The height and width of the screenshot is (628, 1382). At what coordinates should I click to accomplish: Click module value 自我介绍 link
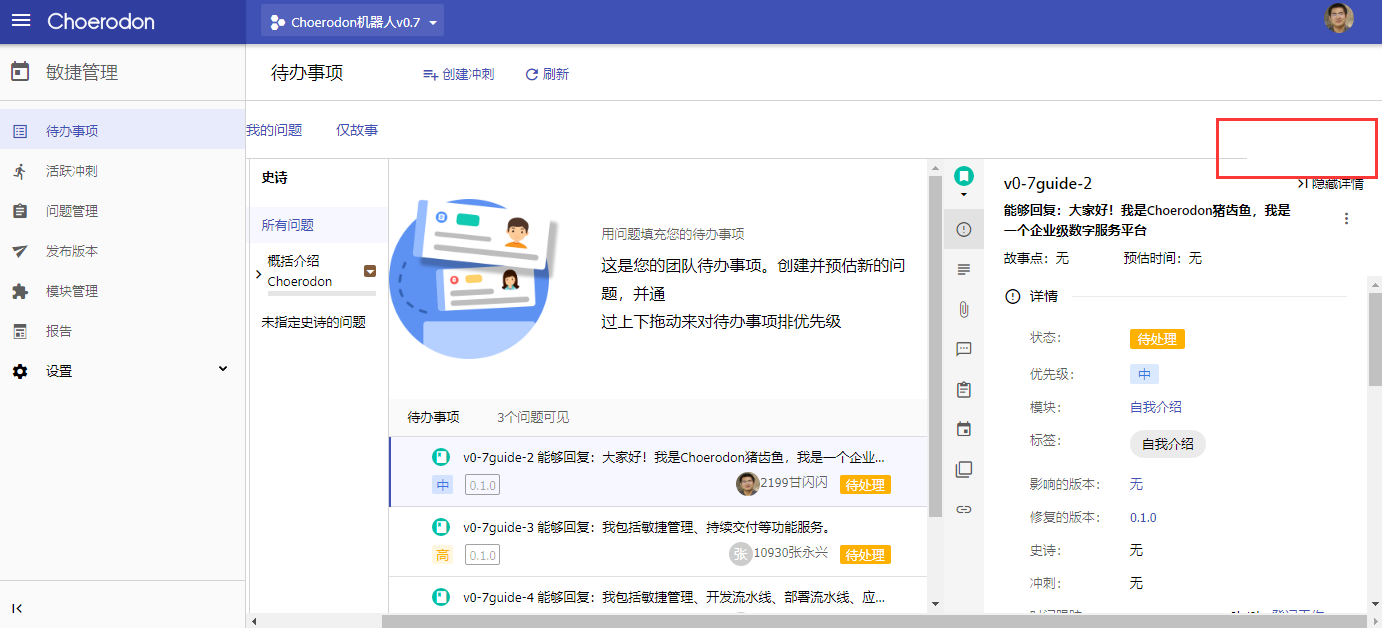click(1156, 407)
